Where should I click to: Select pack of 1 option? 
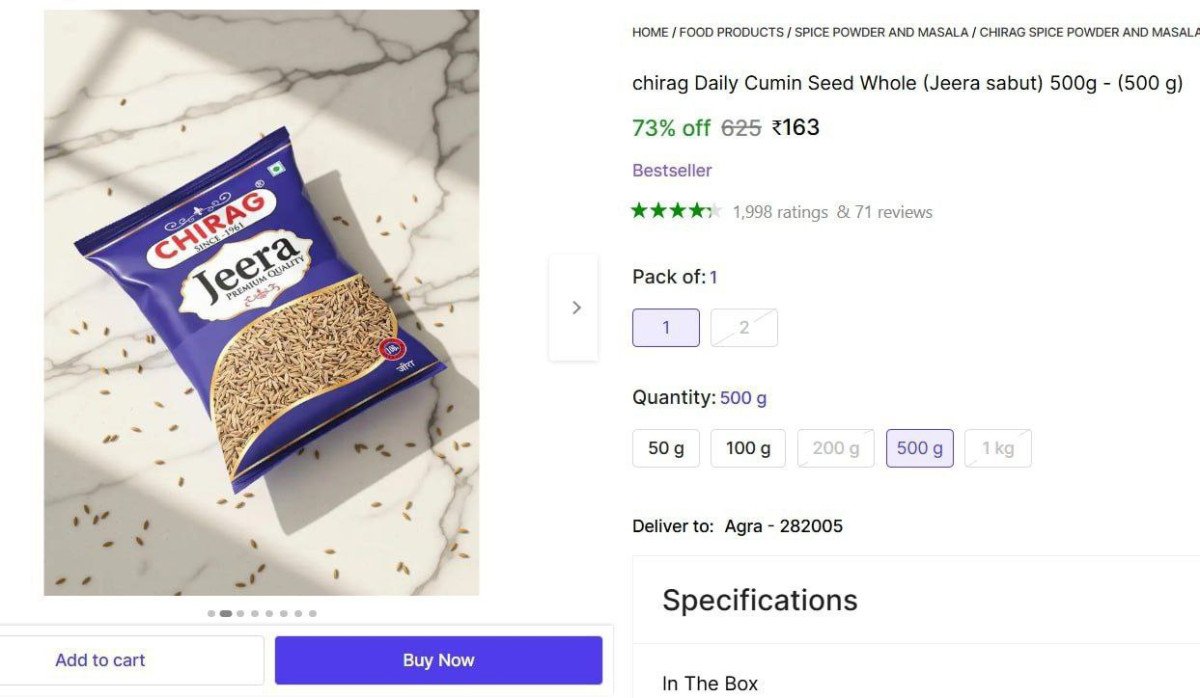666,328
